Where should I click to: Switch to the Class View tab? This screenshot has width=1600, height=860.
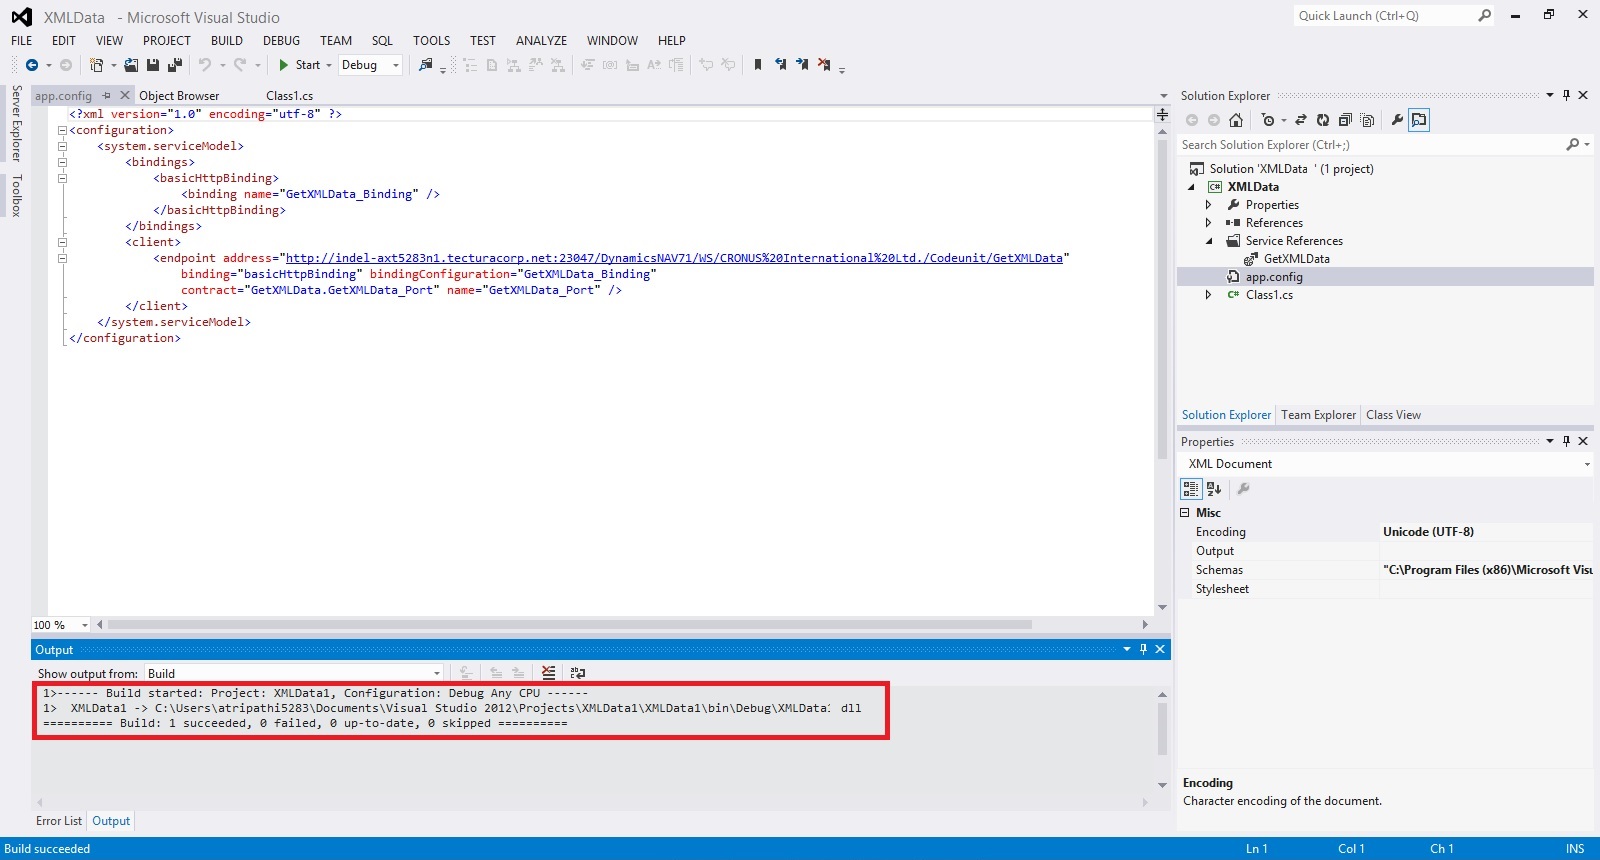pos(1393,415)
